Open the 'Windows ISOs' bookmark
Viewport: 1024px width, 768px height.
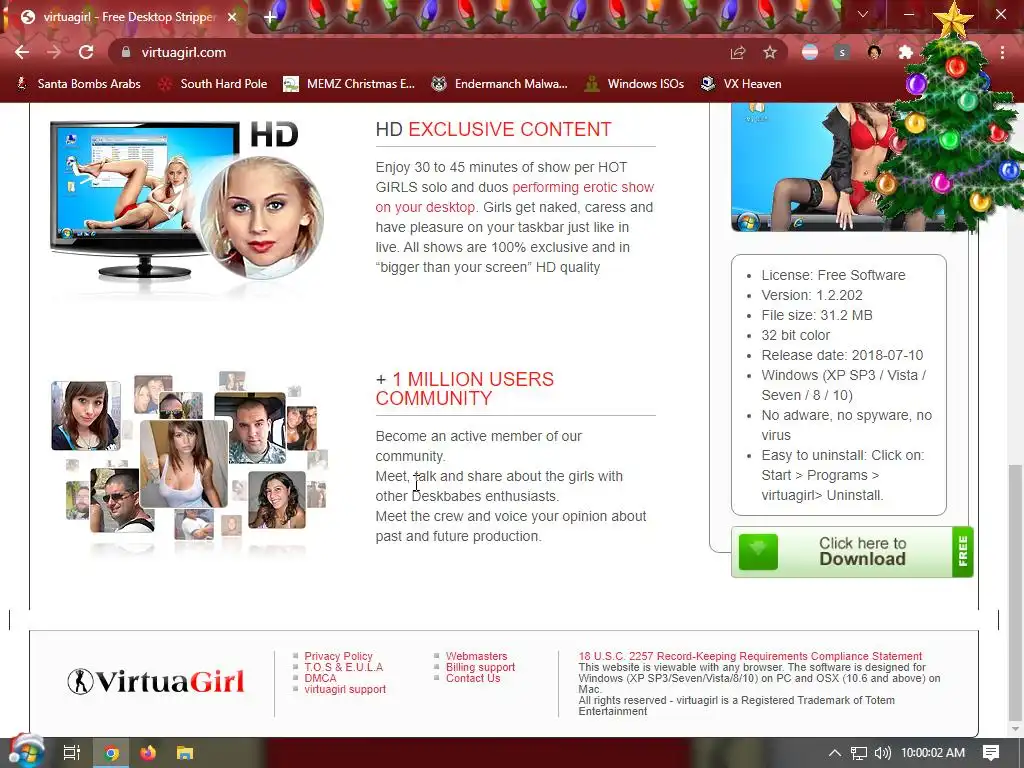click(634, 84)
